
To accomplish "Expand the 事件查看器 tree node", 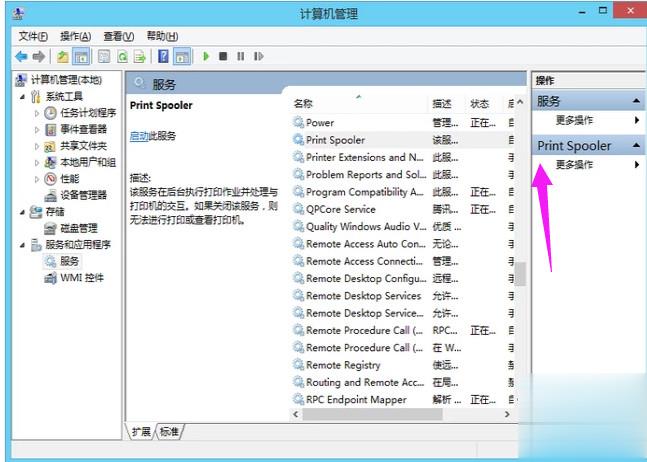I will point(37,130).
